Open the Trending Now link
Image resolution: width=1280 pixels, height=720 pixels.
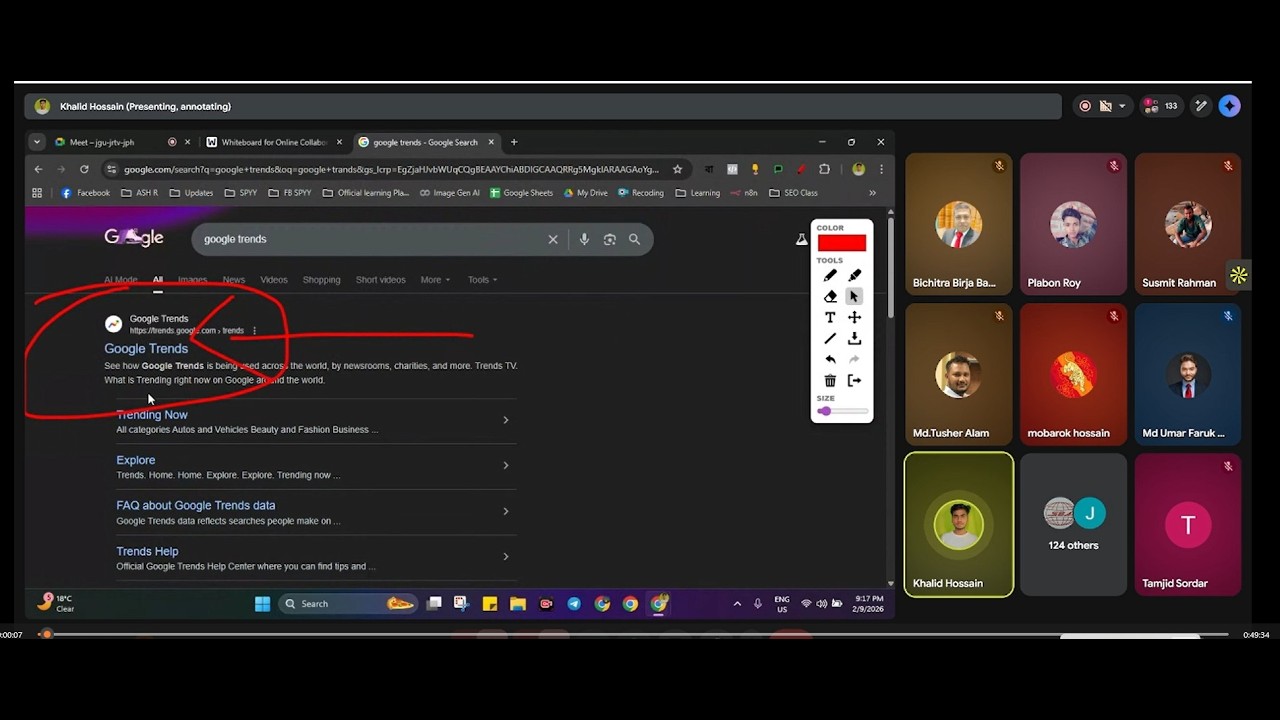[x=152, y=415]
